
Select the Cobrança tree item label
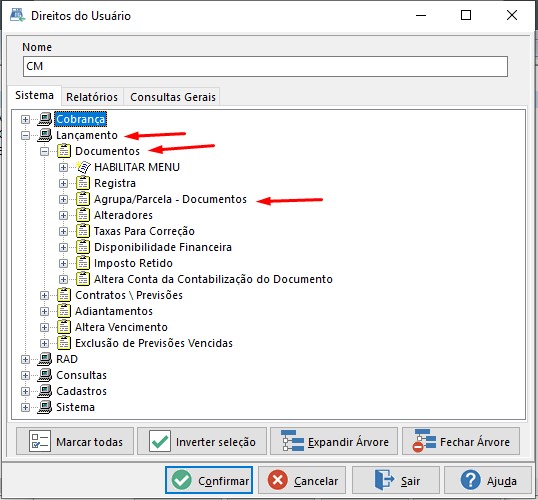coord(81,119)
